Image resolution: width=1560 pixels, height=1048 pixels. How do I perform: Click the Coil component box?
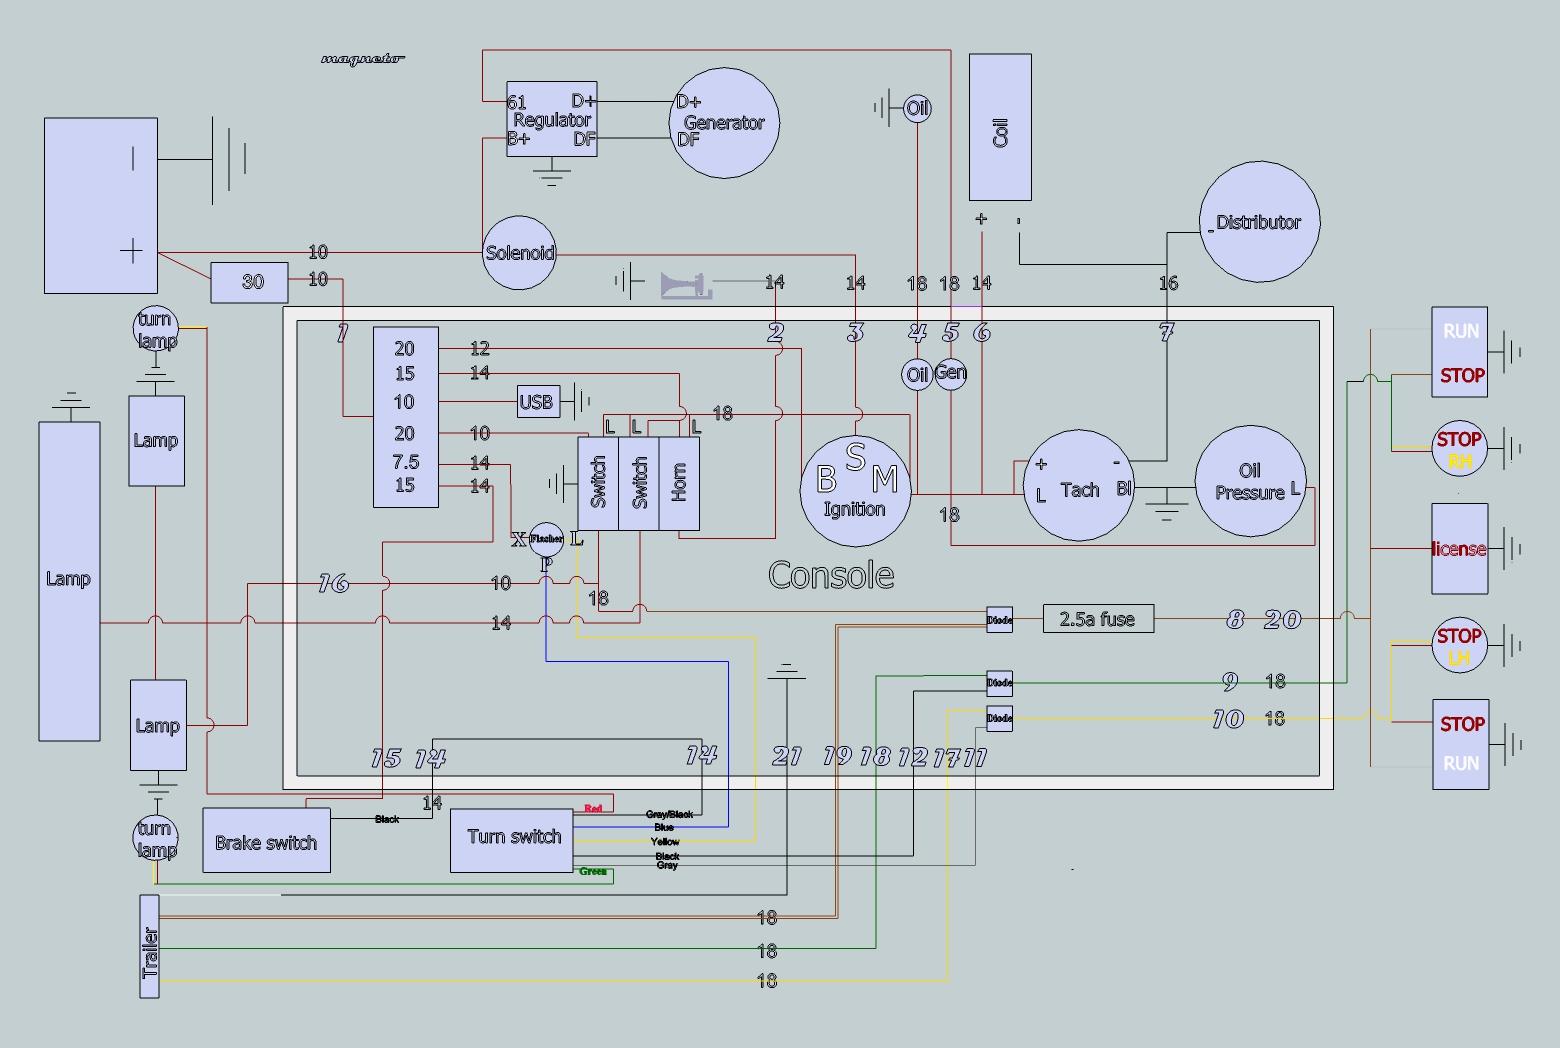1000,127
